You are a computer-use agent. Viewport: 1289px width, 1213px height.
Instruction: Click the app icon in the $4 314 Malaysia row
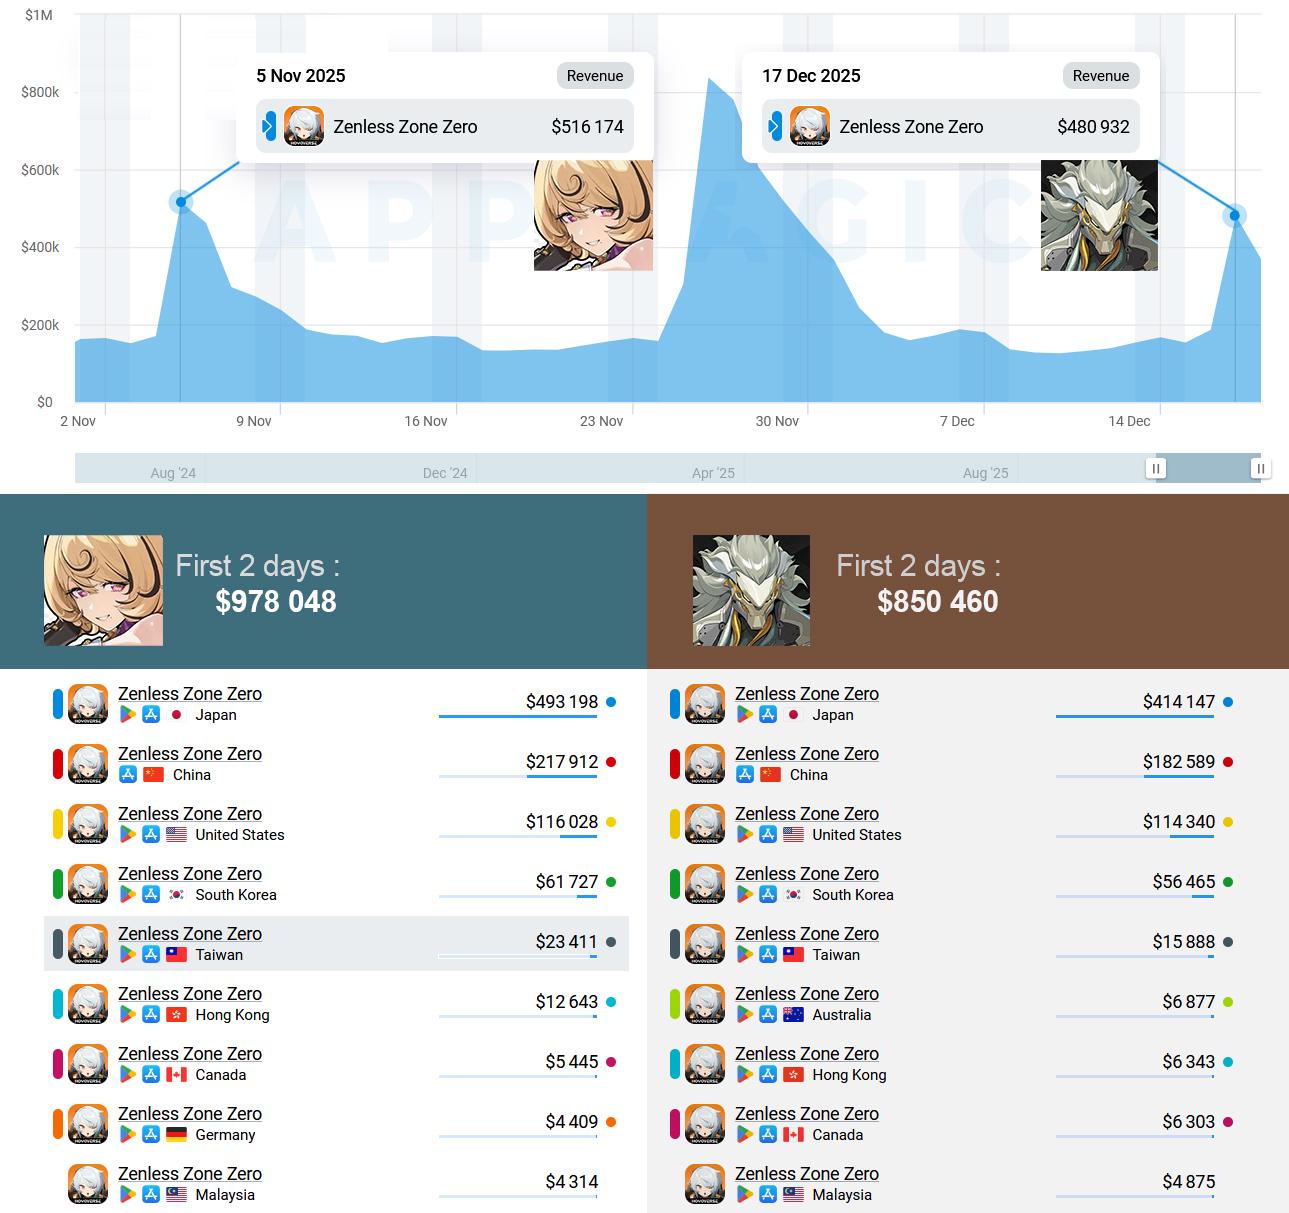pos(88,1184)
